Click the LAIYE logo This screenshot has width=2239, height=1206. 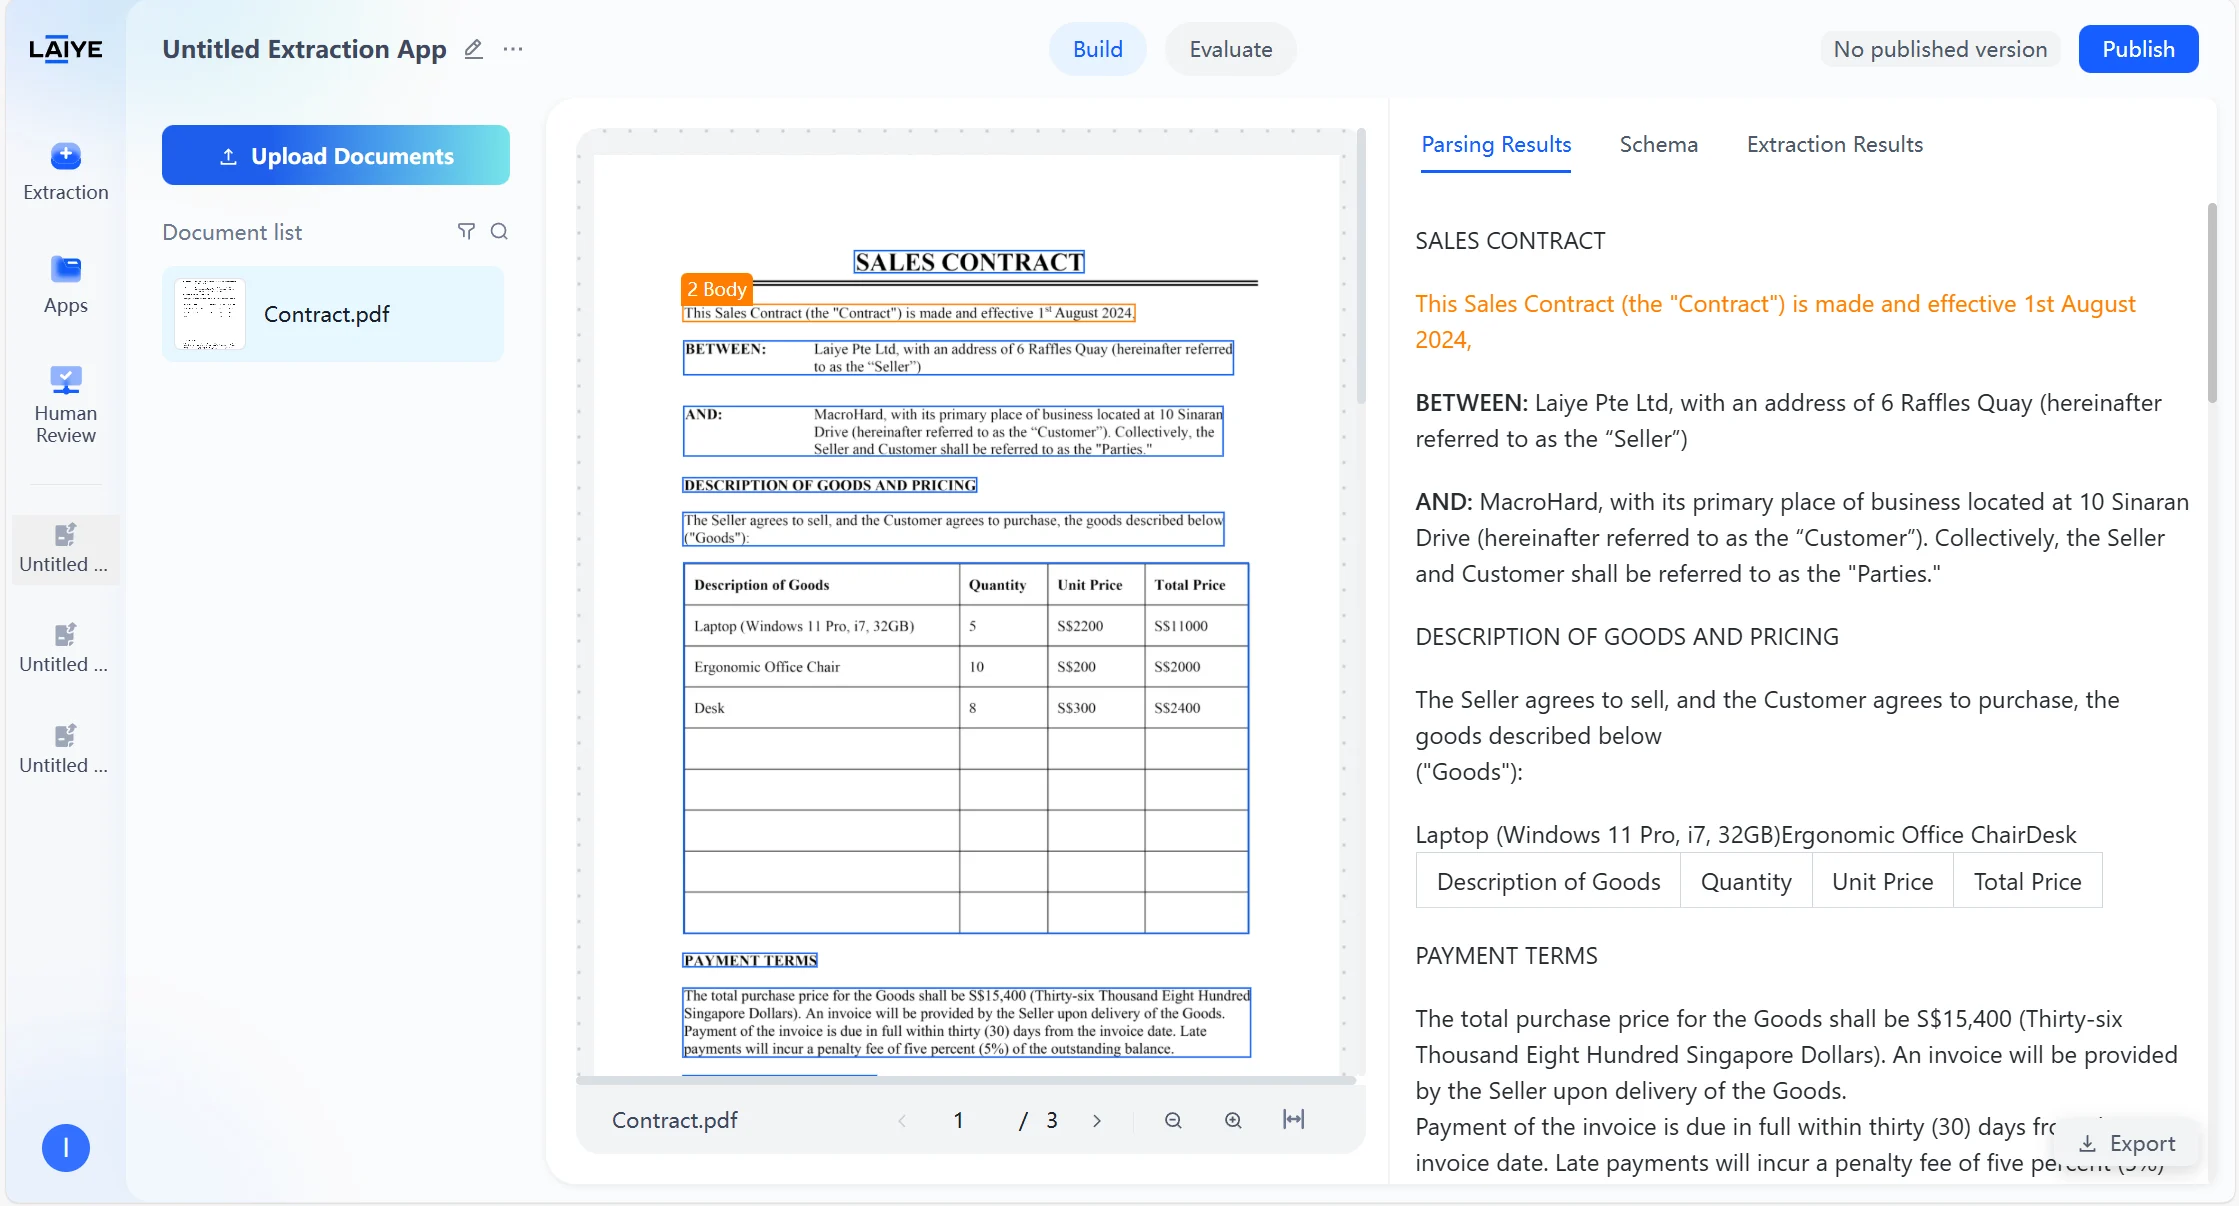65,49
